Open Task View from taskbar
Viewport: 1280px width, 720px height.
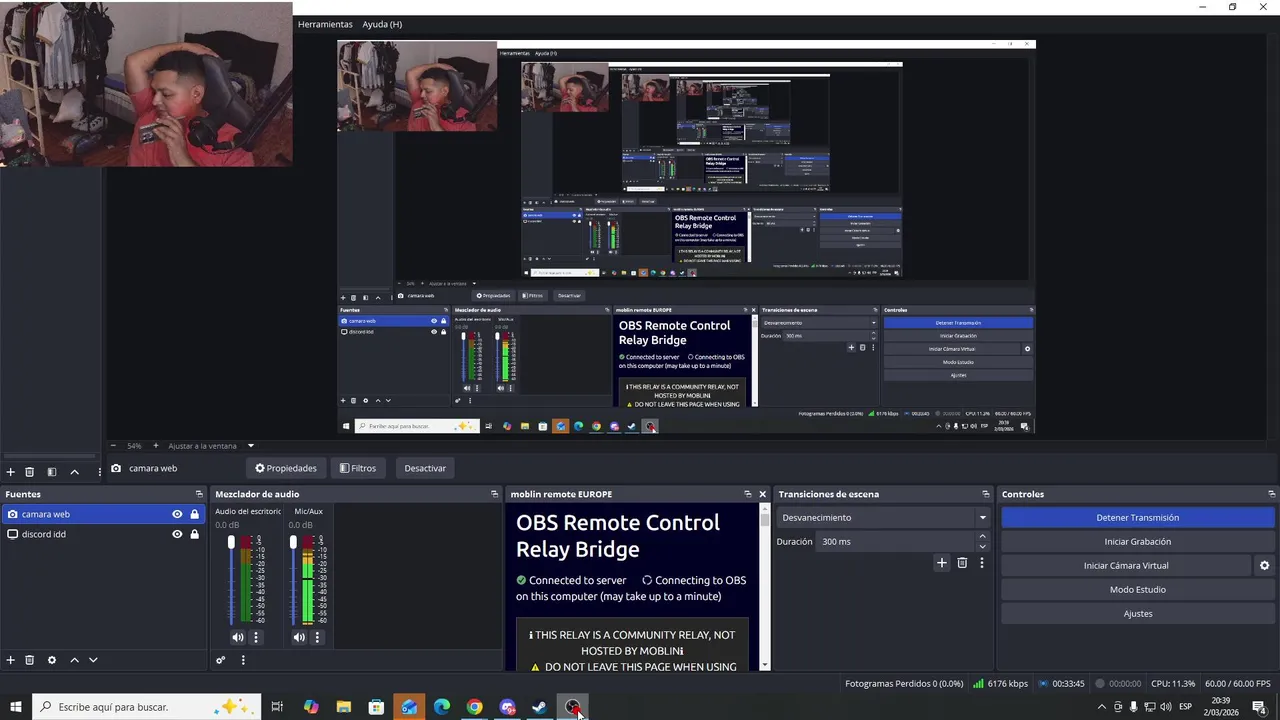point(277,707)
